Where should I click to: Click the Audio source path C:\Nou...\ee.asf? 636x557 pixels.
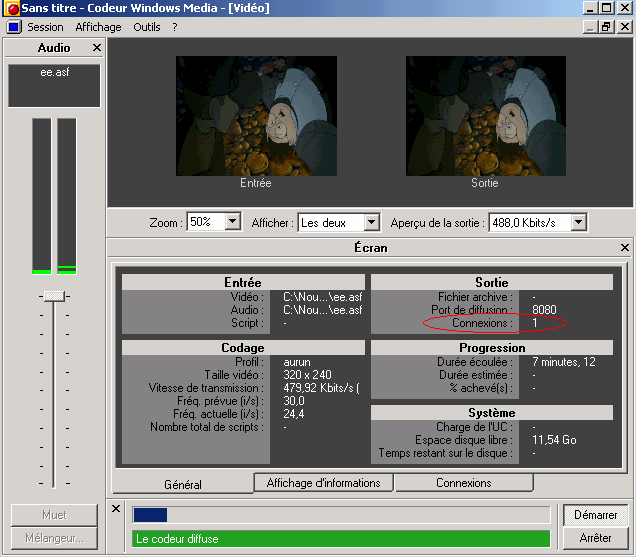click(322, 310)
